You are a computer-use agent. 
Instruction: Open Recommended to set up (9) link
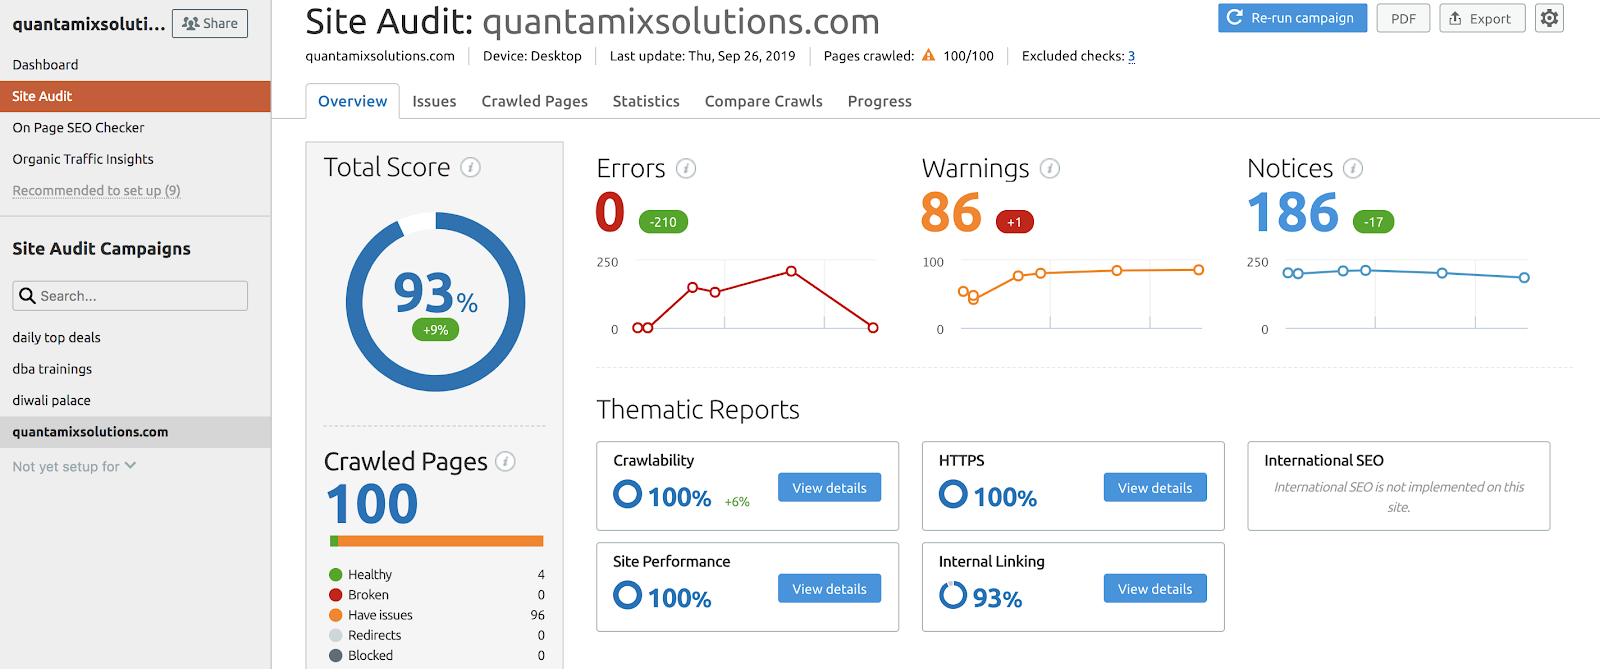[x=96, y=190]
